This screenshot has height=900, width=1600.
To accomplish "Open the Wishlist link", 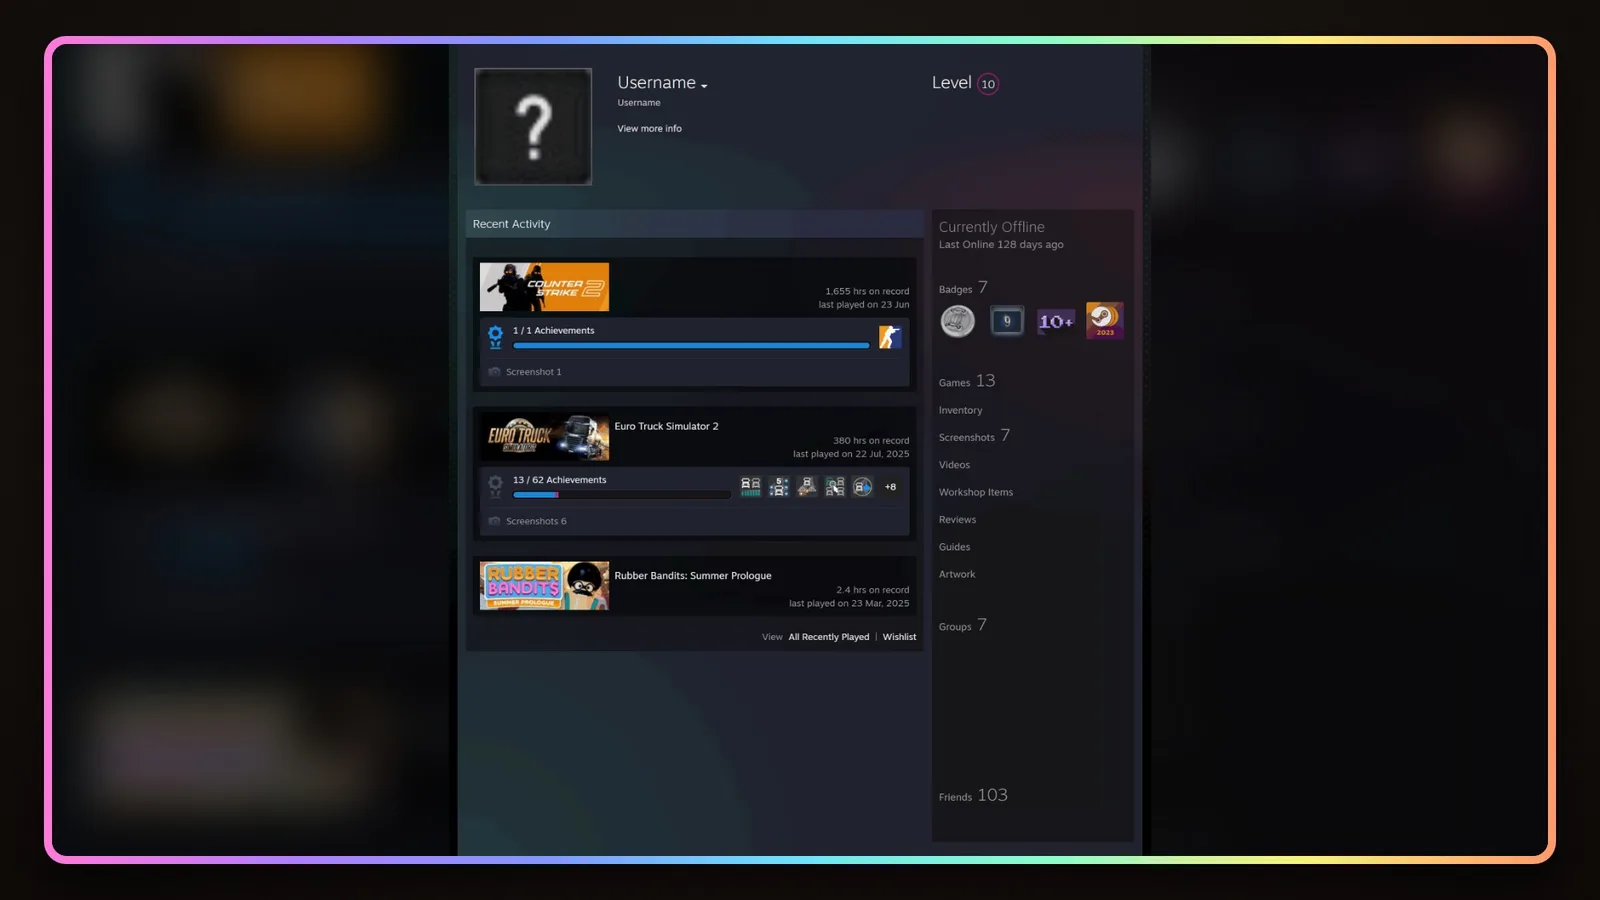I will point(899,637).
